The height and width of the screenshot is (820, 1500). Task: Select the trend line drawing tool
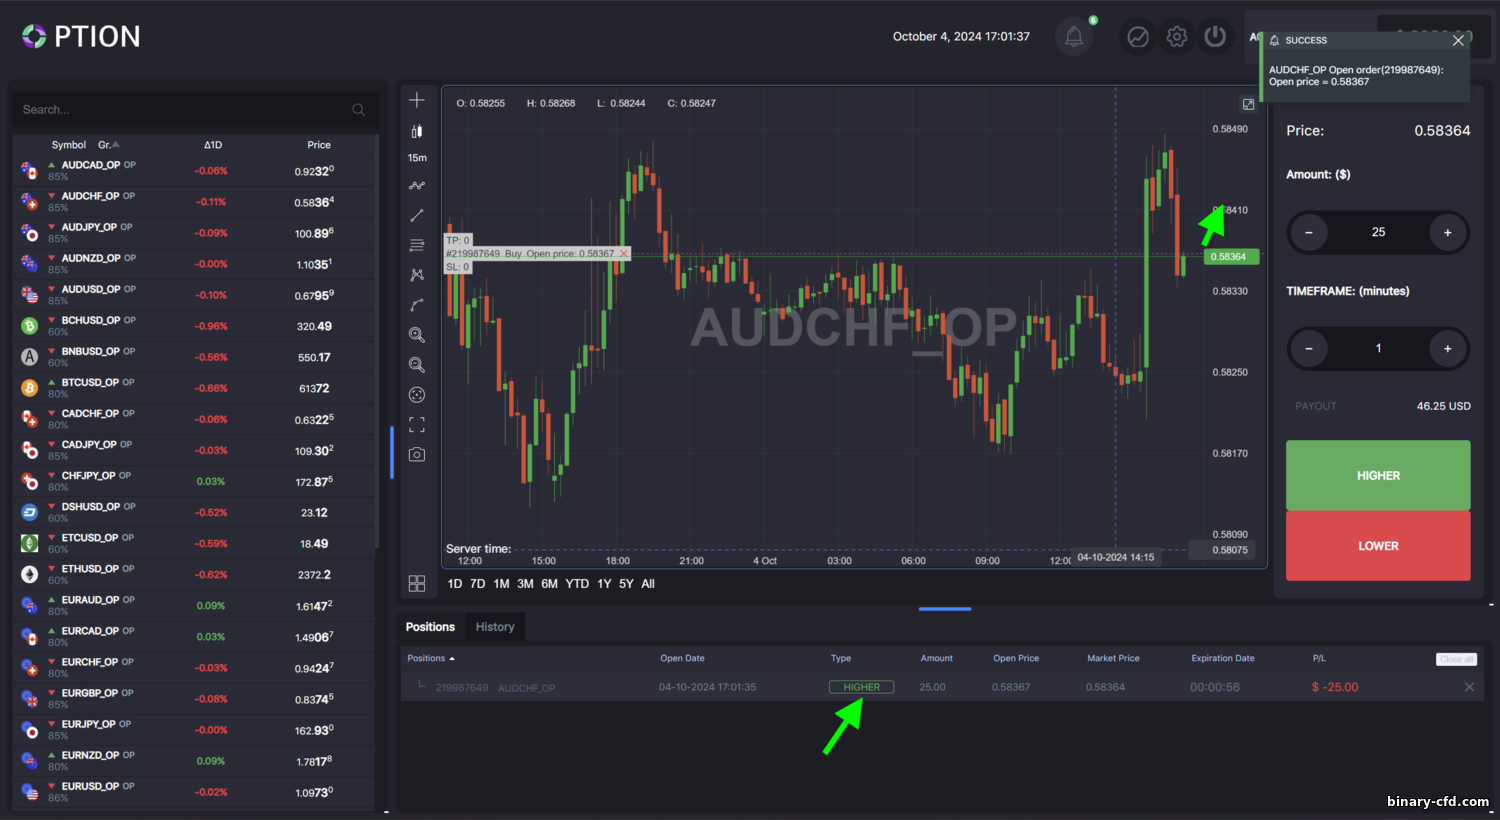pos(417,215)
